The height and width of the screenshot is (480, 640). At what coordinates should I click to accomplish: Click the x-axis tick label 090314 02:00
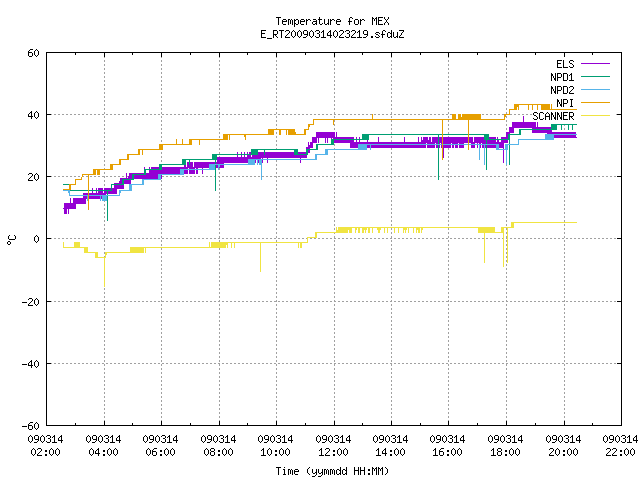45,446
